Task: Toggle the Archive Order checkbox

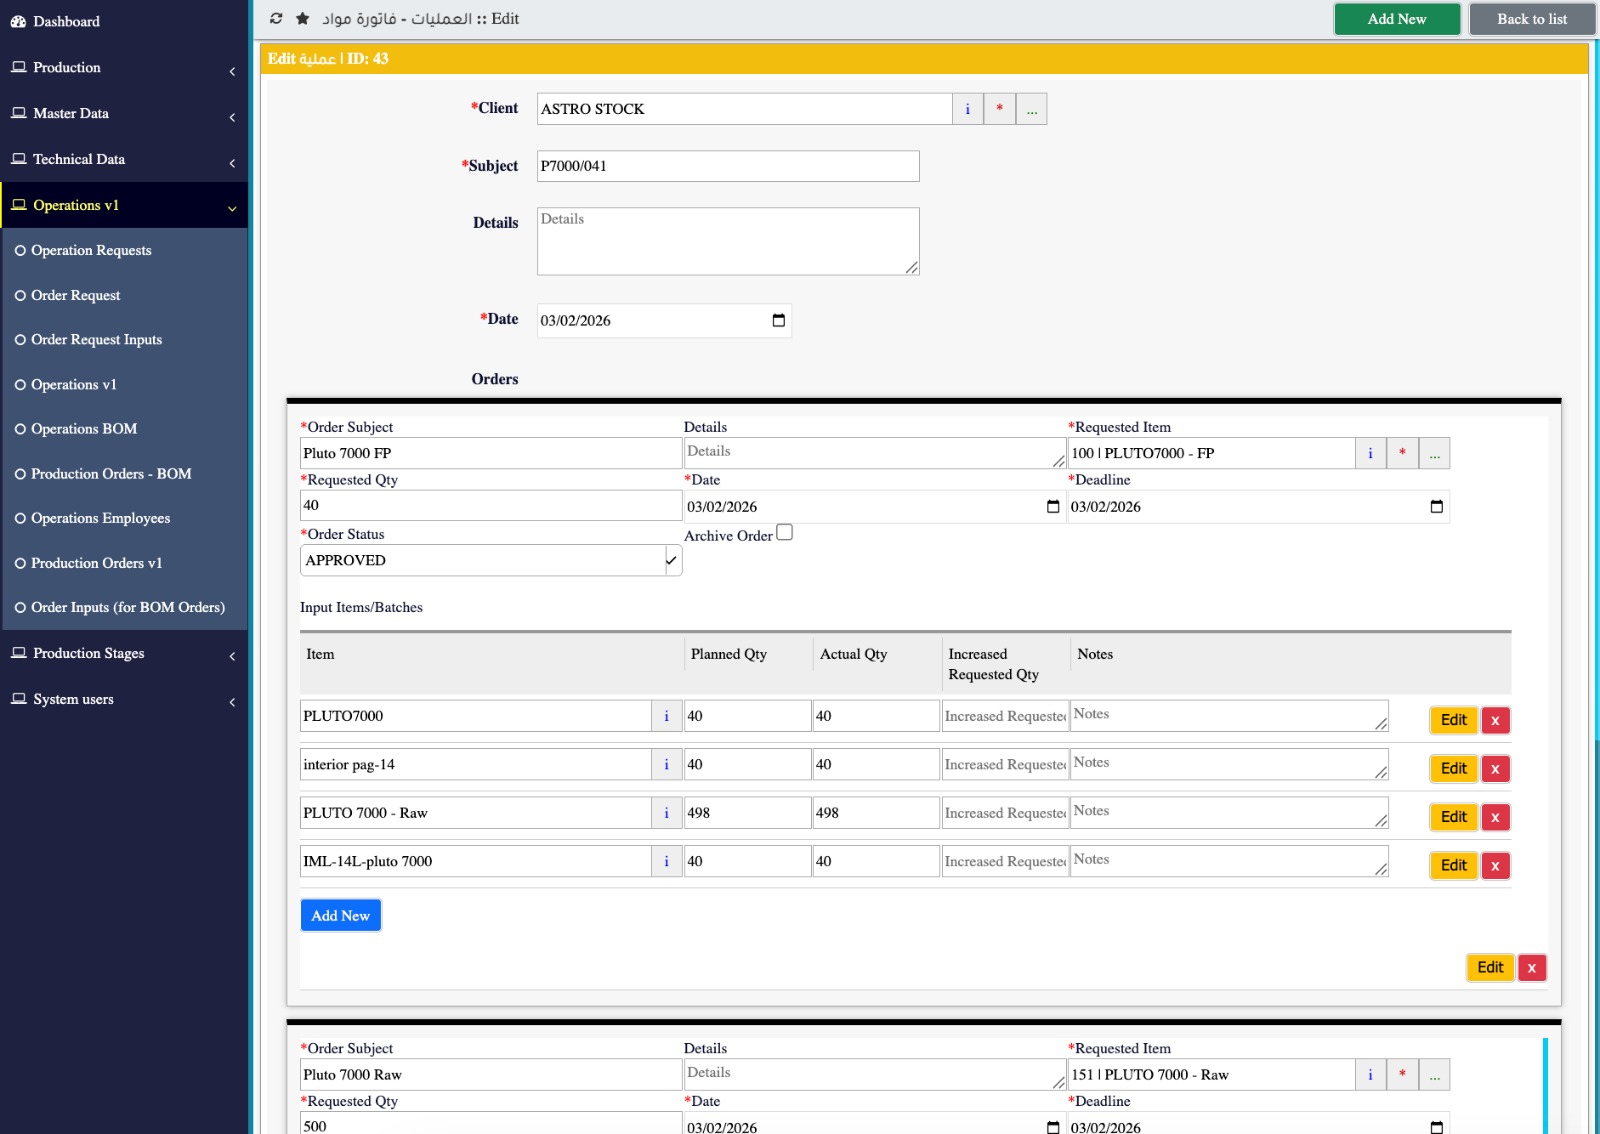Action: click(x=785, y=533)
